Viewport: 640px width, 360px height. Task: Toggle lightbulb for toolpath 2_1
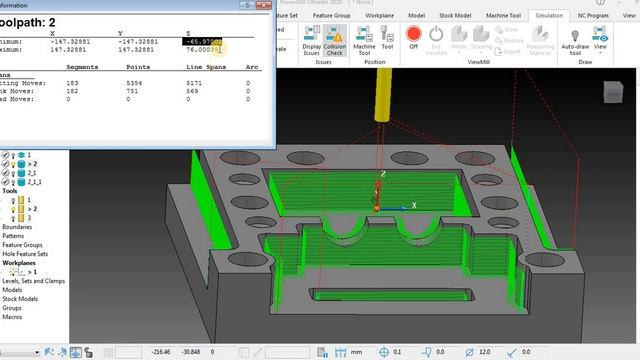(13, 173)
